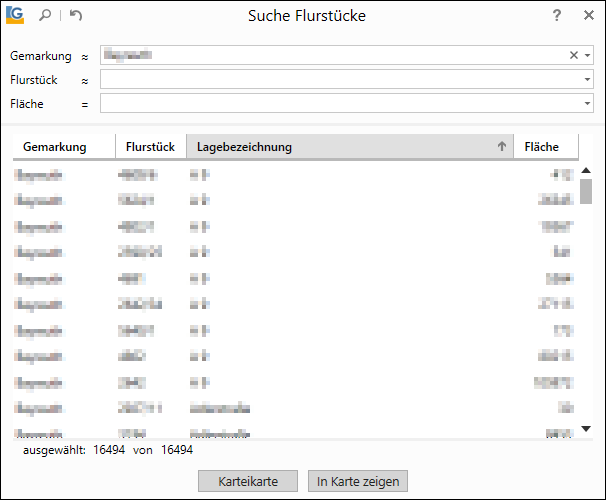
Task: Expand the Gemarkung dropdown arrow
Action: (588, 56)
